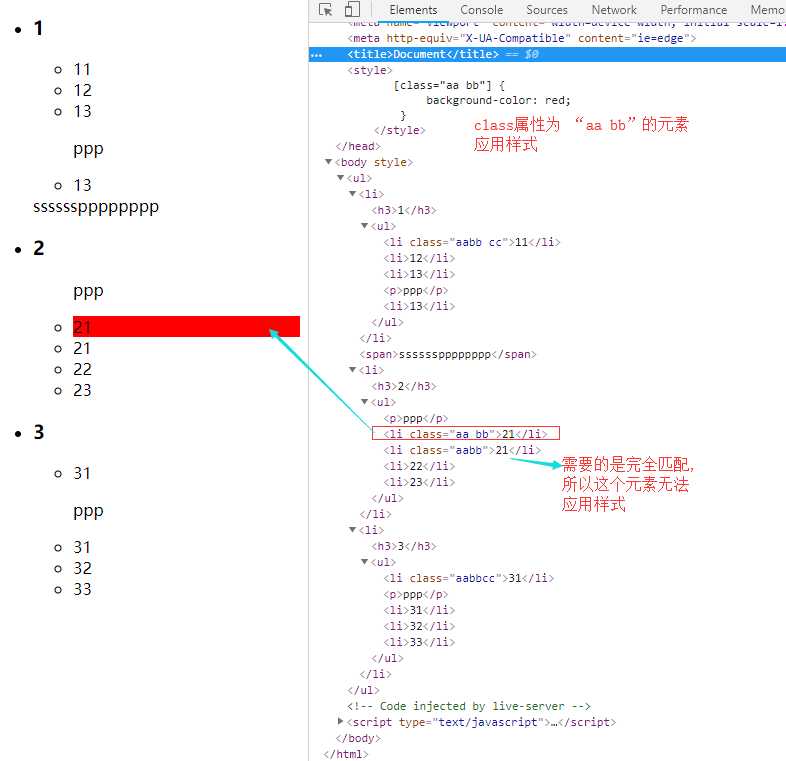The width and height of the screenshot is (786, 761).
Task: Click list item 22 on the page
Action: [x=82, y=369]
